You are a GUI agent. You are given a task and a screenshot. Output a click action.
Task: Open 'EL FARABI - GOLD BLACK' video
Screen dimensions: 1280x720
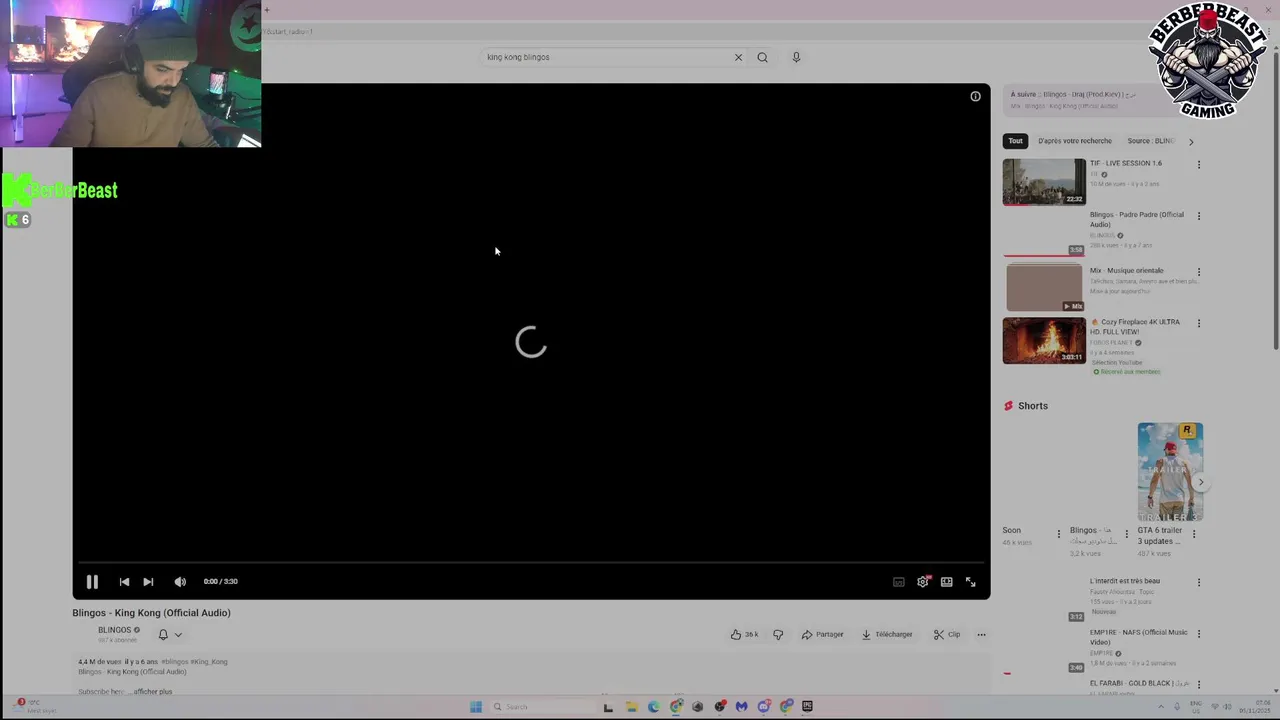[x=1139, y=683]
